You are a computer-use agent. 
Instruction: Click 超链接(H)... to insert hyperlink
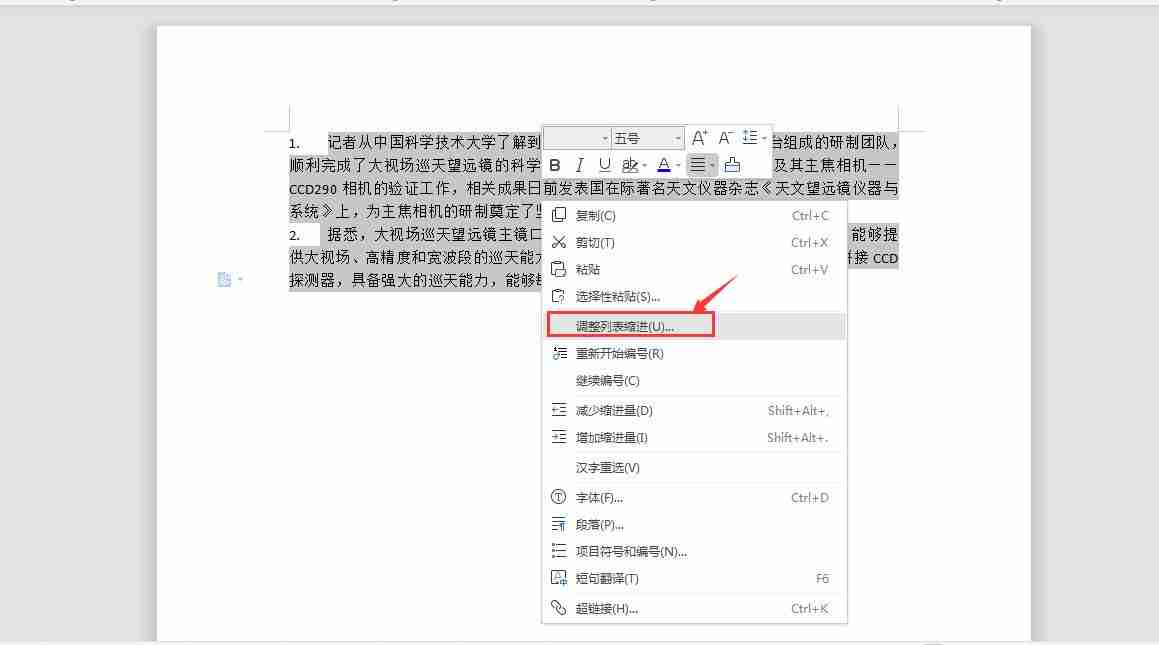click(606, 608)
